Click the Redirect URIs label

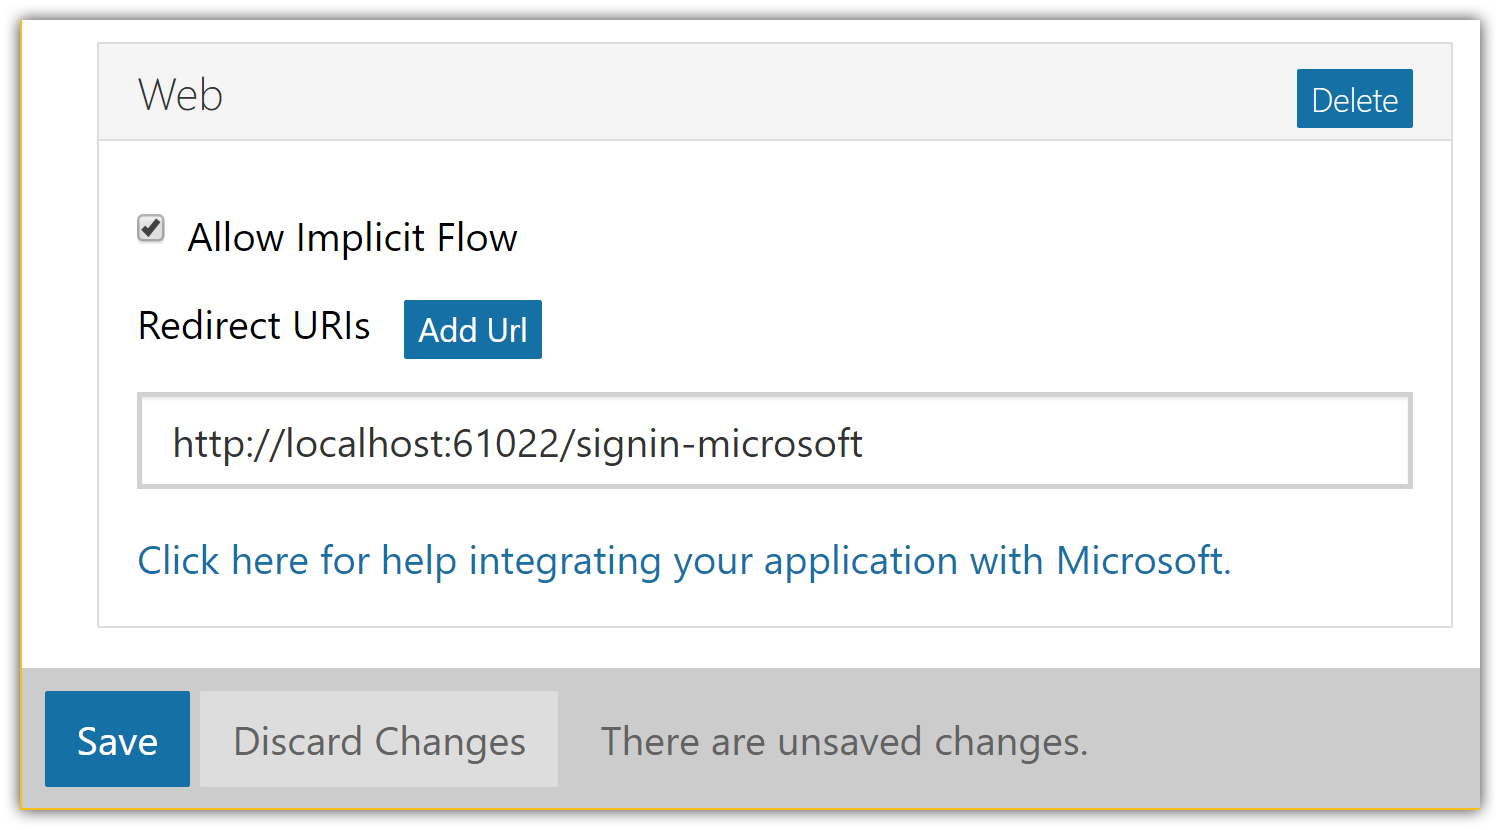pos(254,326)
